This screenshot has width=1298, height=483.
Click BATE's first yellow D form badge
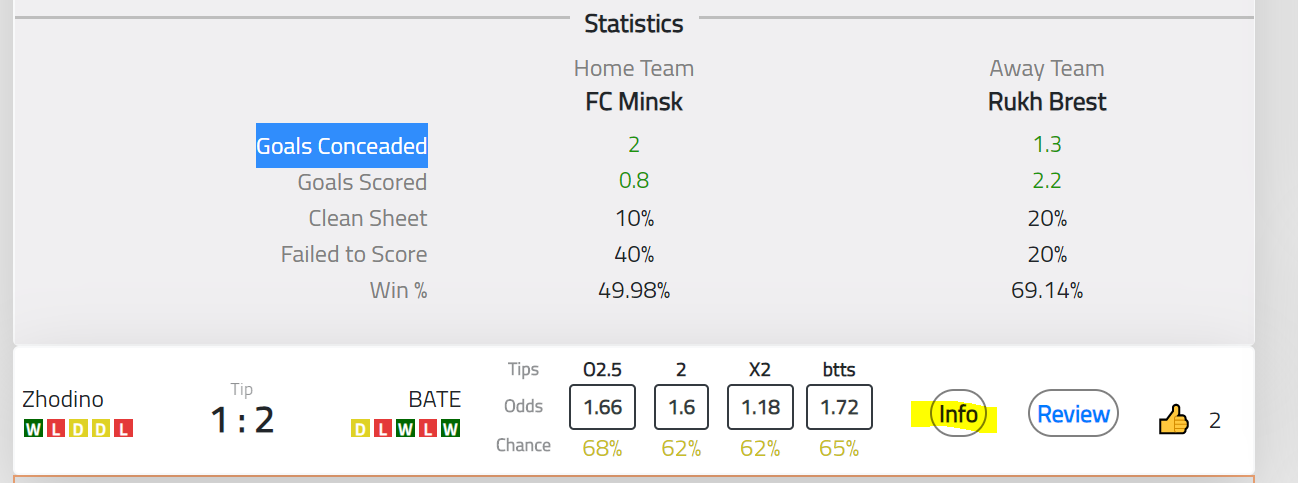point(360,428)
